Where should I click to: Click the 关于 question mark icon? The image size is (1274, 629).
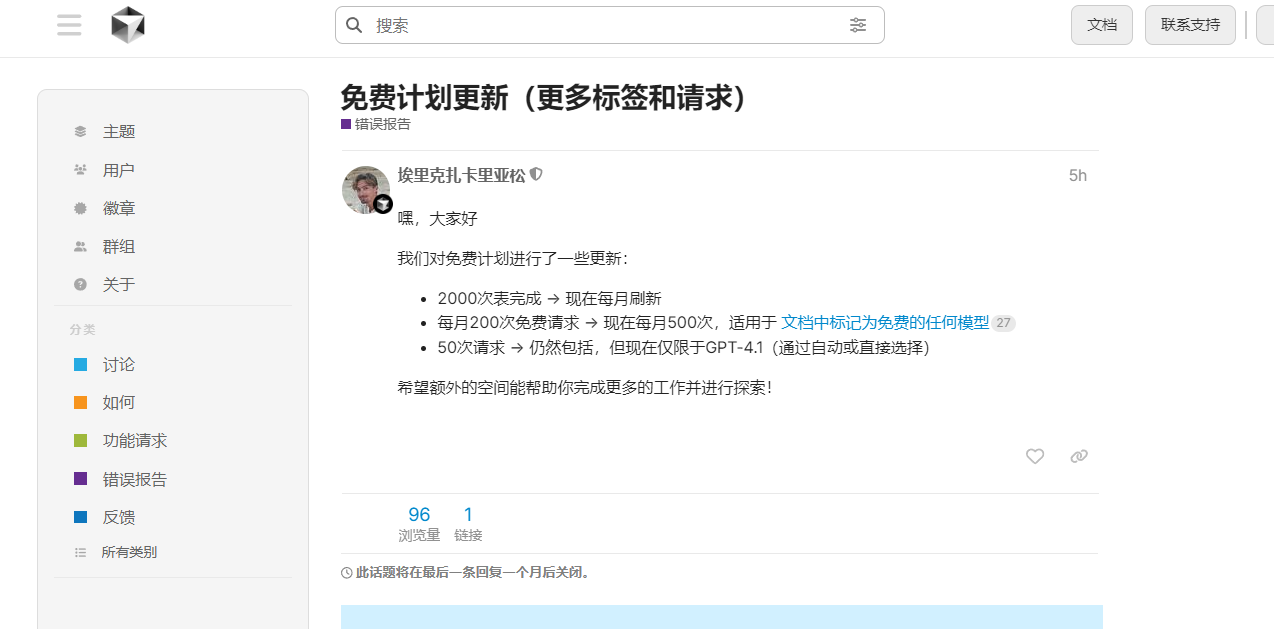tap(80, 284)
